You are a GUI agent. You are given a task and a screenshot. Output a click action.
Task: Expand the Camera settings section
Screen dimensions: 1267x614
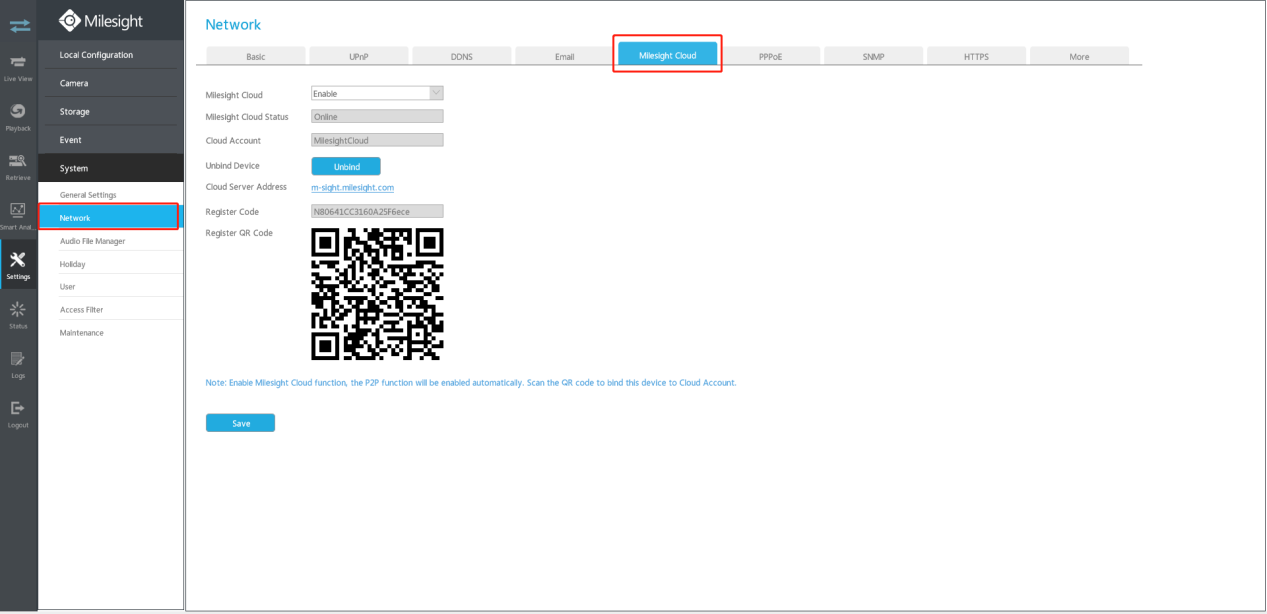[111, 83]
